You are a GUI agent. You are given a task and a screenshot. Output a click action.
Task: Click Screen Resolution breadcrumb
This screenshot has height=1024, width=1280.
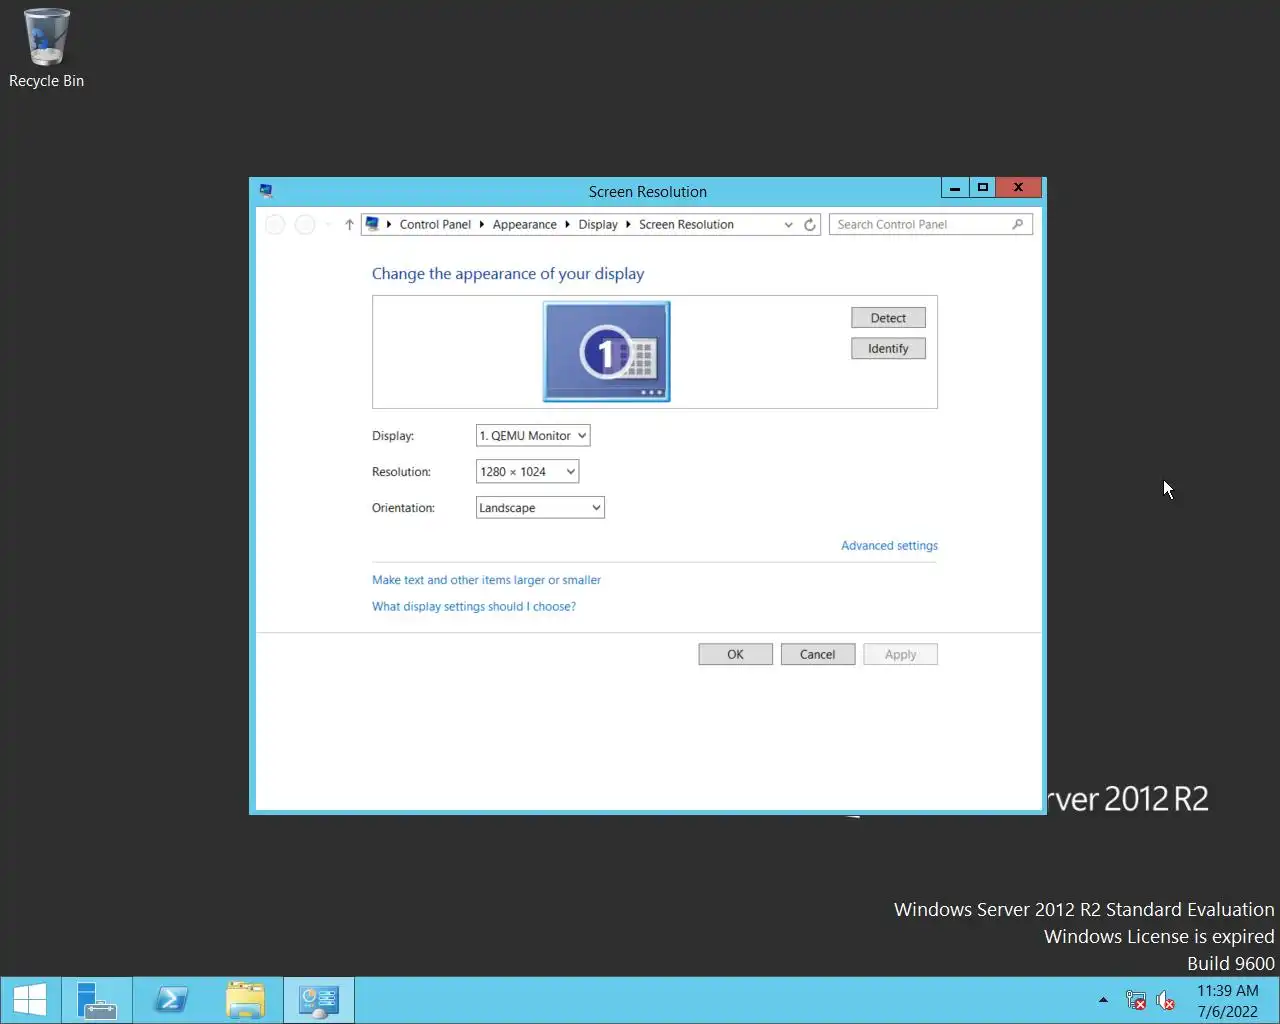pyautogui.click(x=686, y=224)
